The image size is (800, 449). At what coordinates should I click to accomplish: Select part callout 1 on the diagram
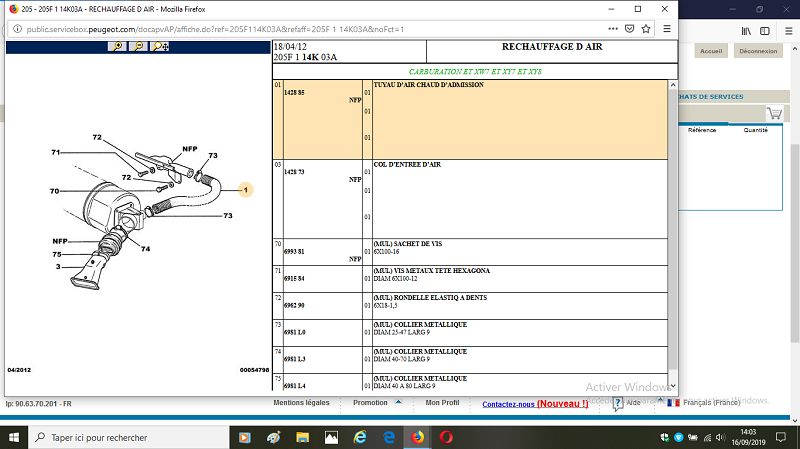[246, 189]
